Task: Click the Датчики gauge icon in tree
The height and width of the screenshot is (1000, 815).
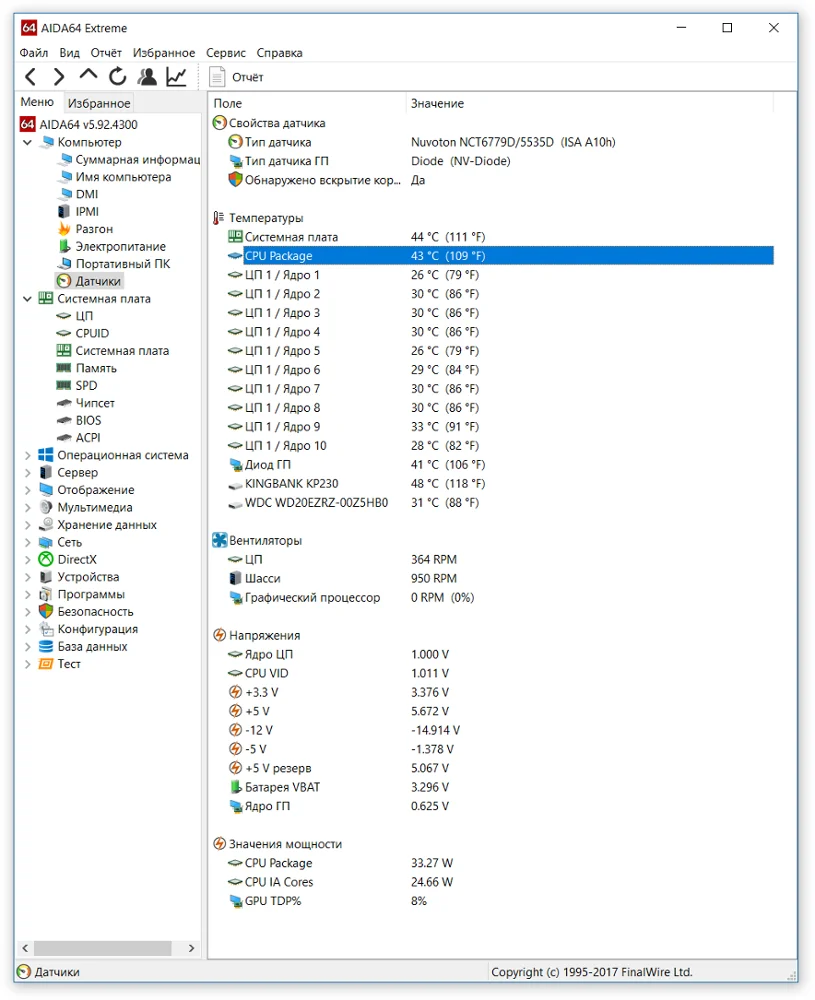Action: pyautogui.click(x=64, y=281)
